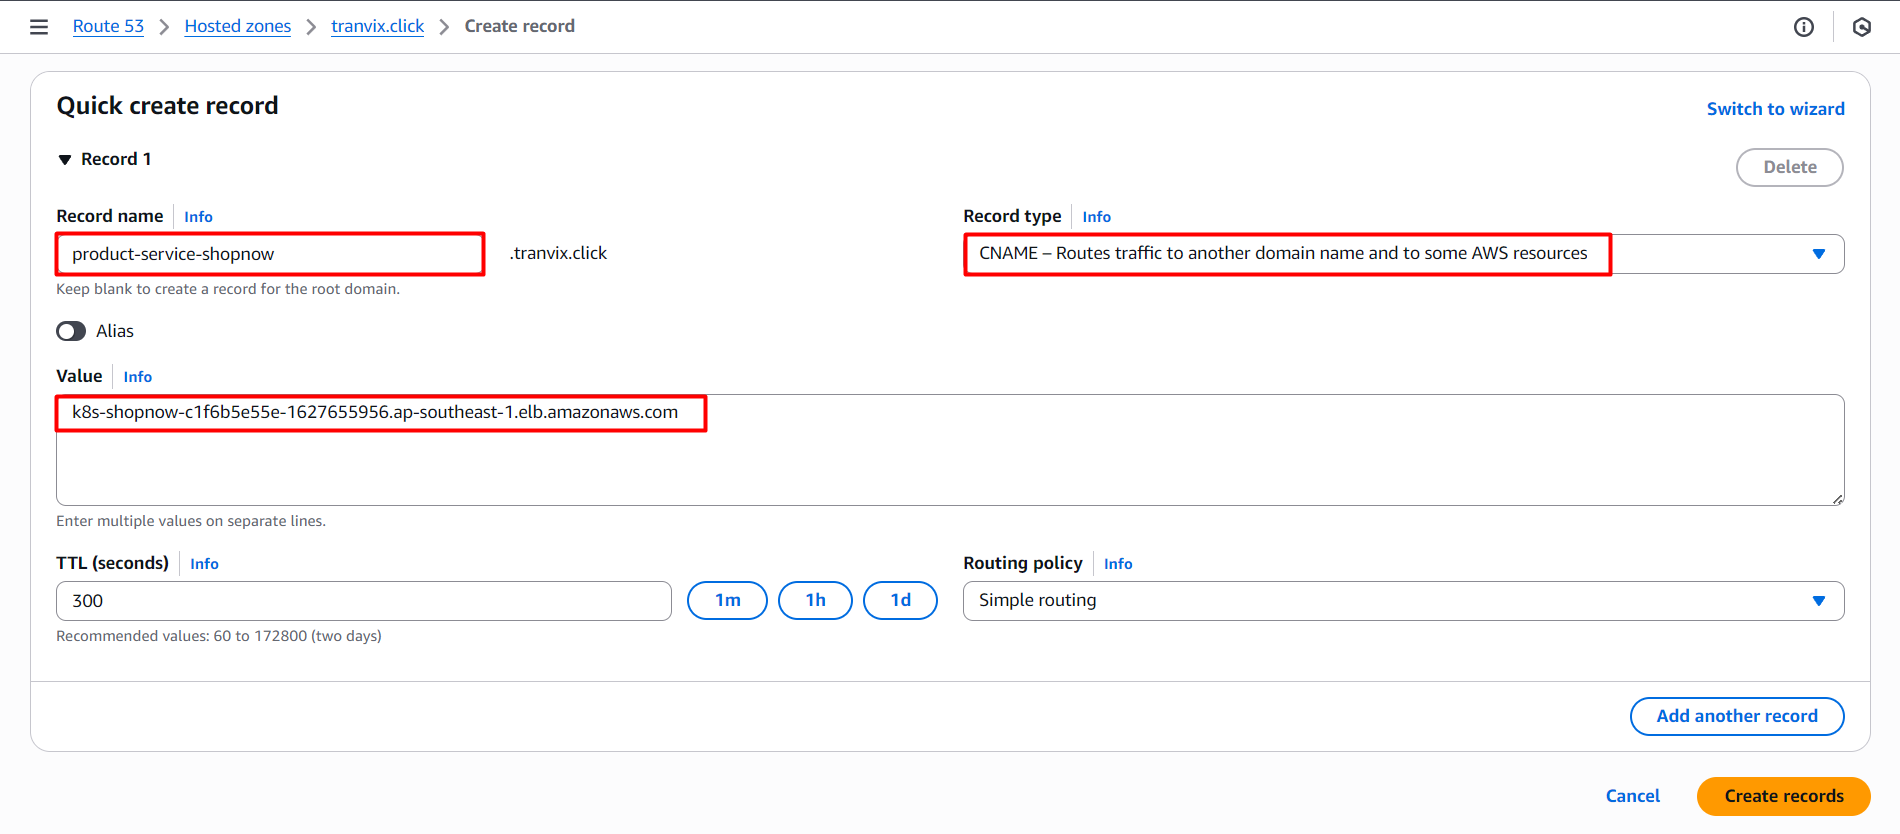
Task: Navigate to Hosted zones breadcrumb
Action: [x=237, y=26]
